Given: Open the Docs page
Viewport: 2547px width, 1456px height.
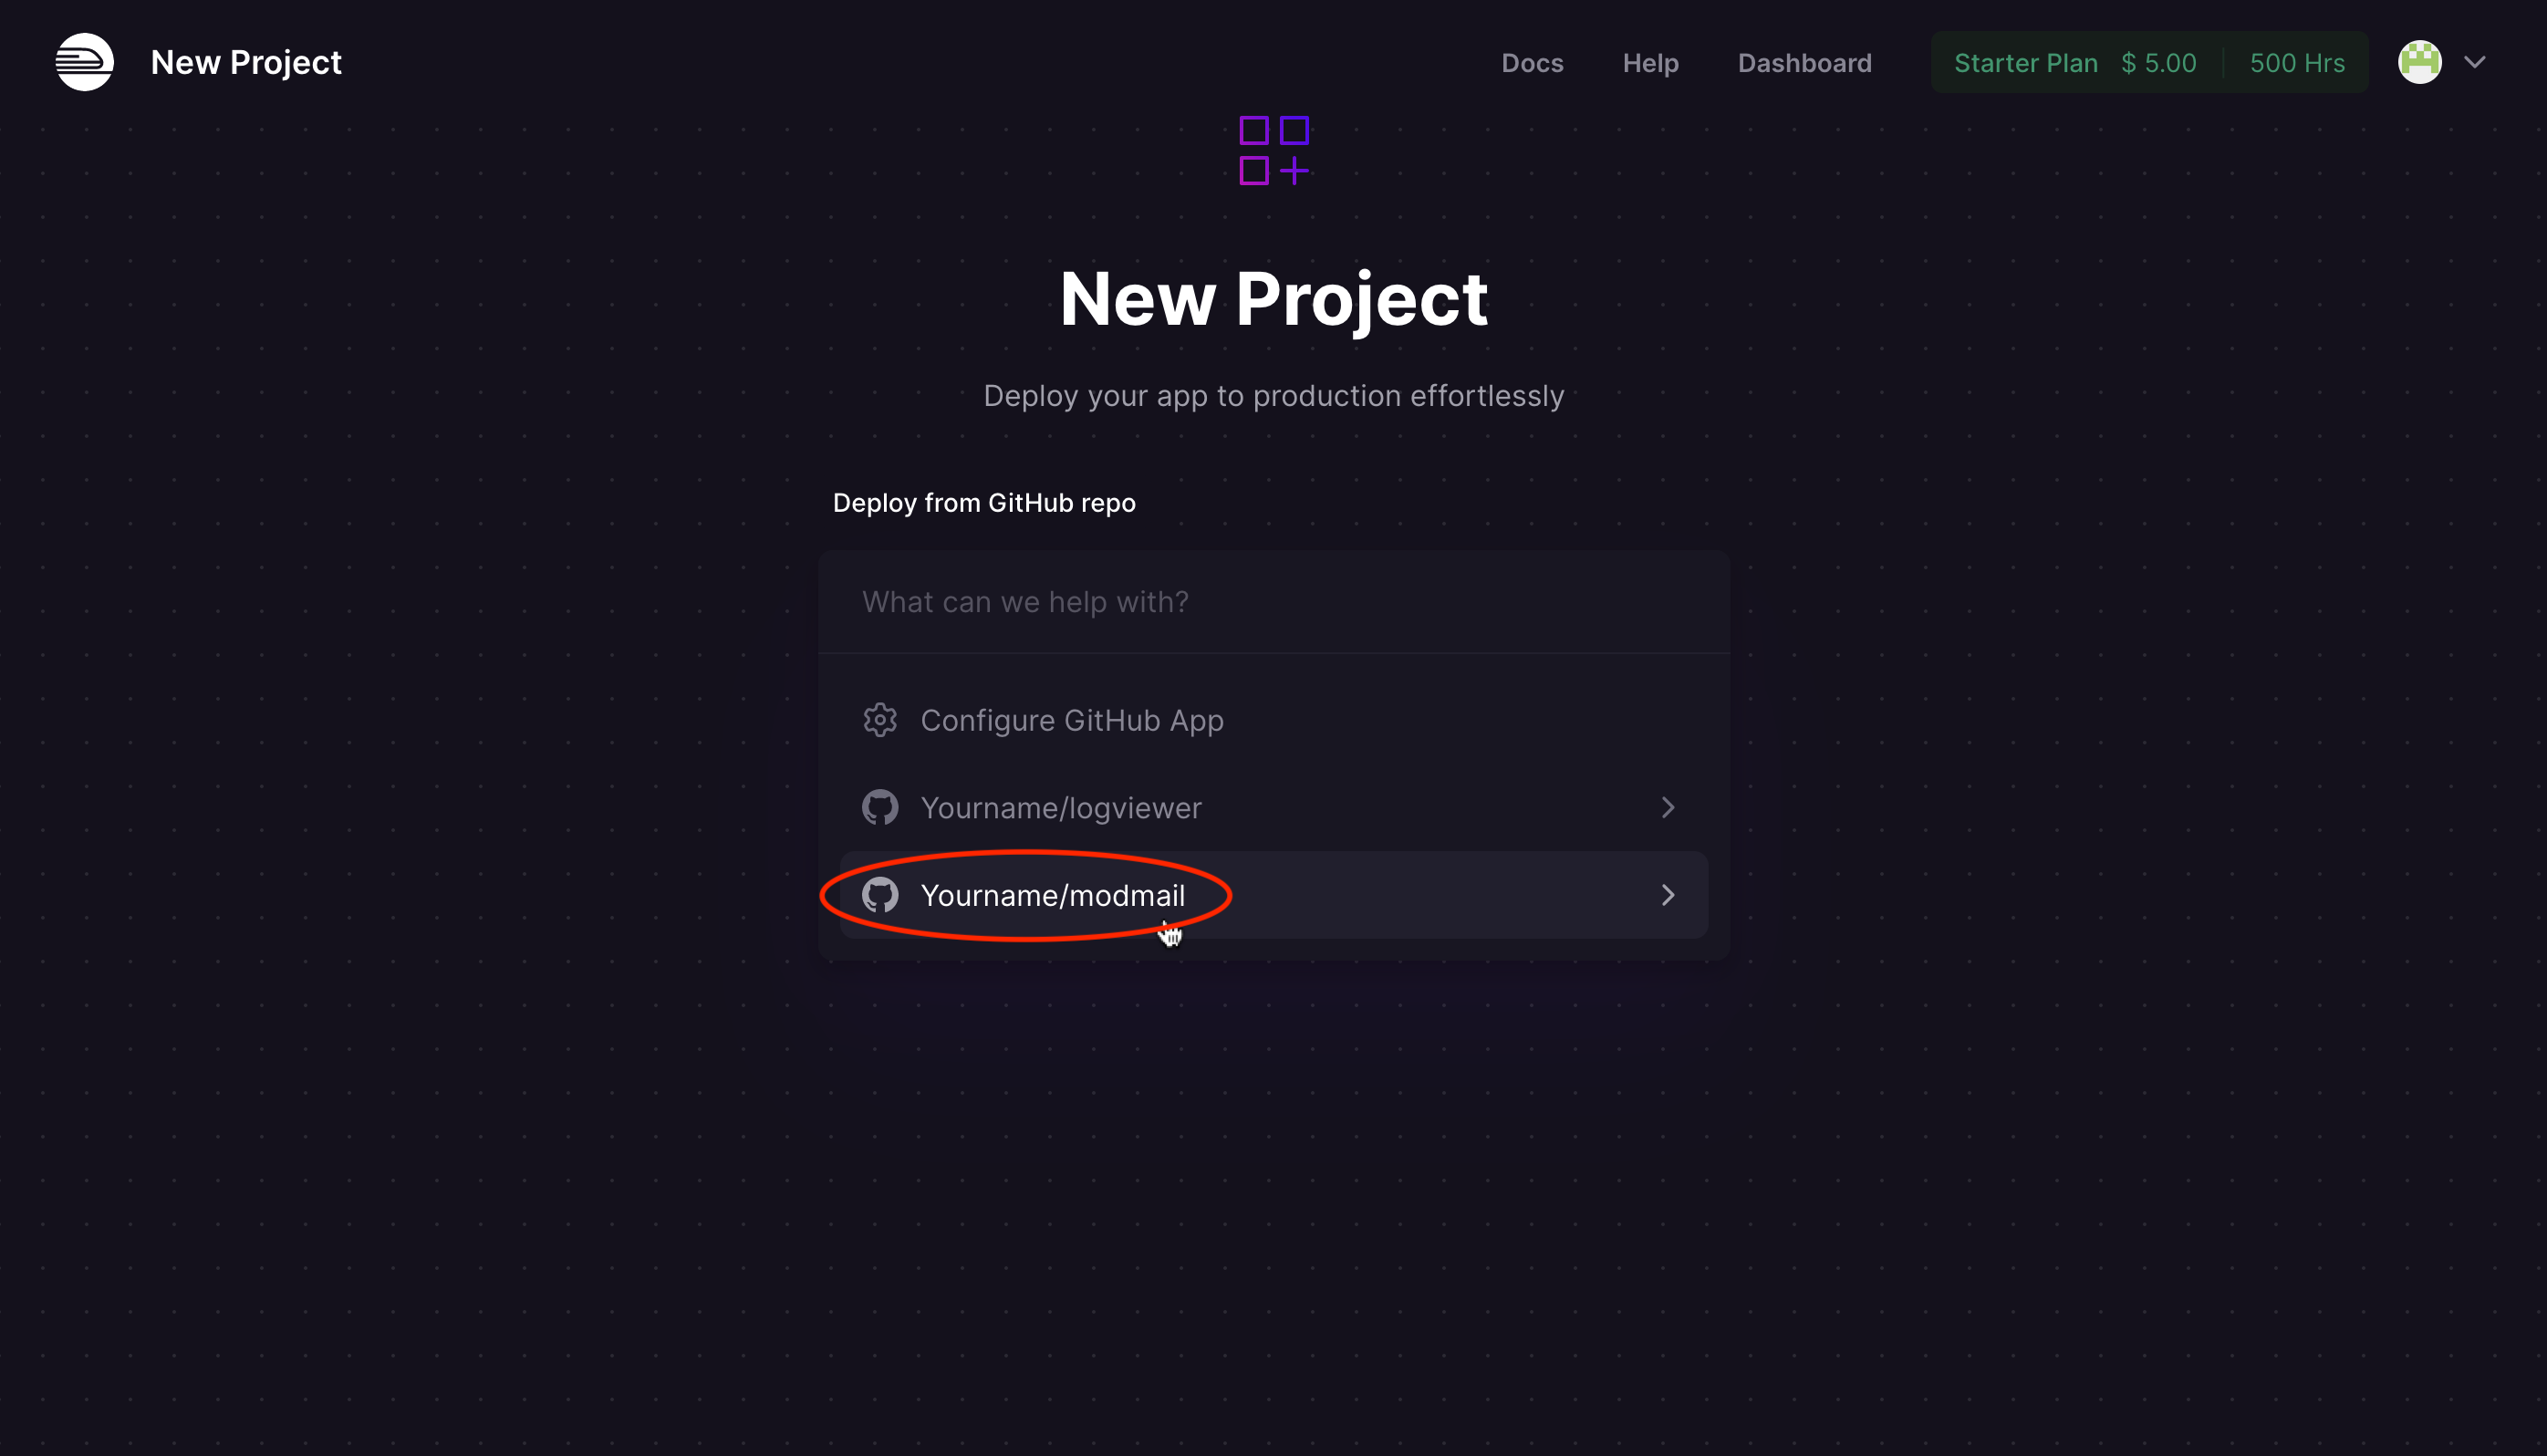Looking at the screenshot, I should (x=1532, y=62).
